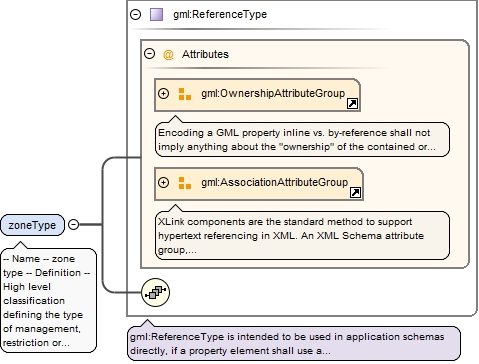
Task: Select the zoneType element box
Action: pos(32,225)
